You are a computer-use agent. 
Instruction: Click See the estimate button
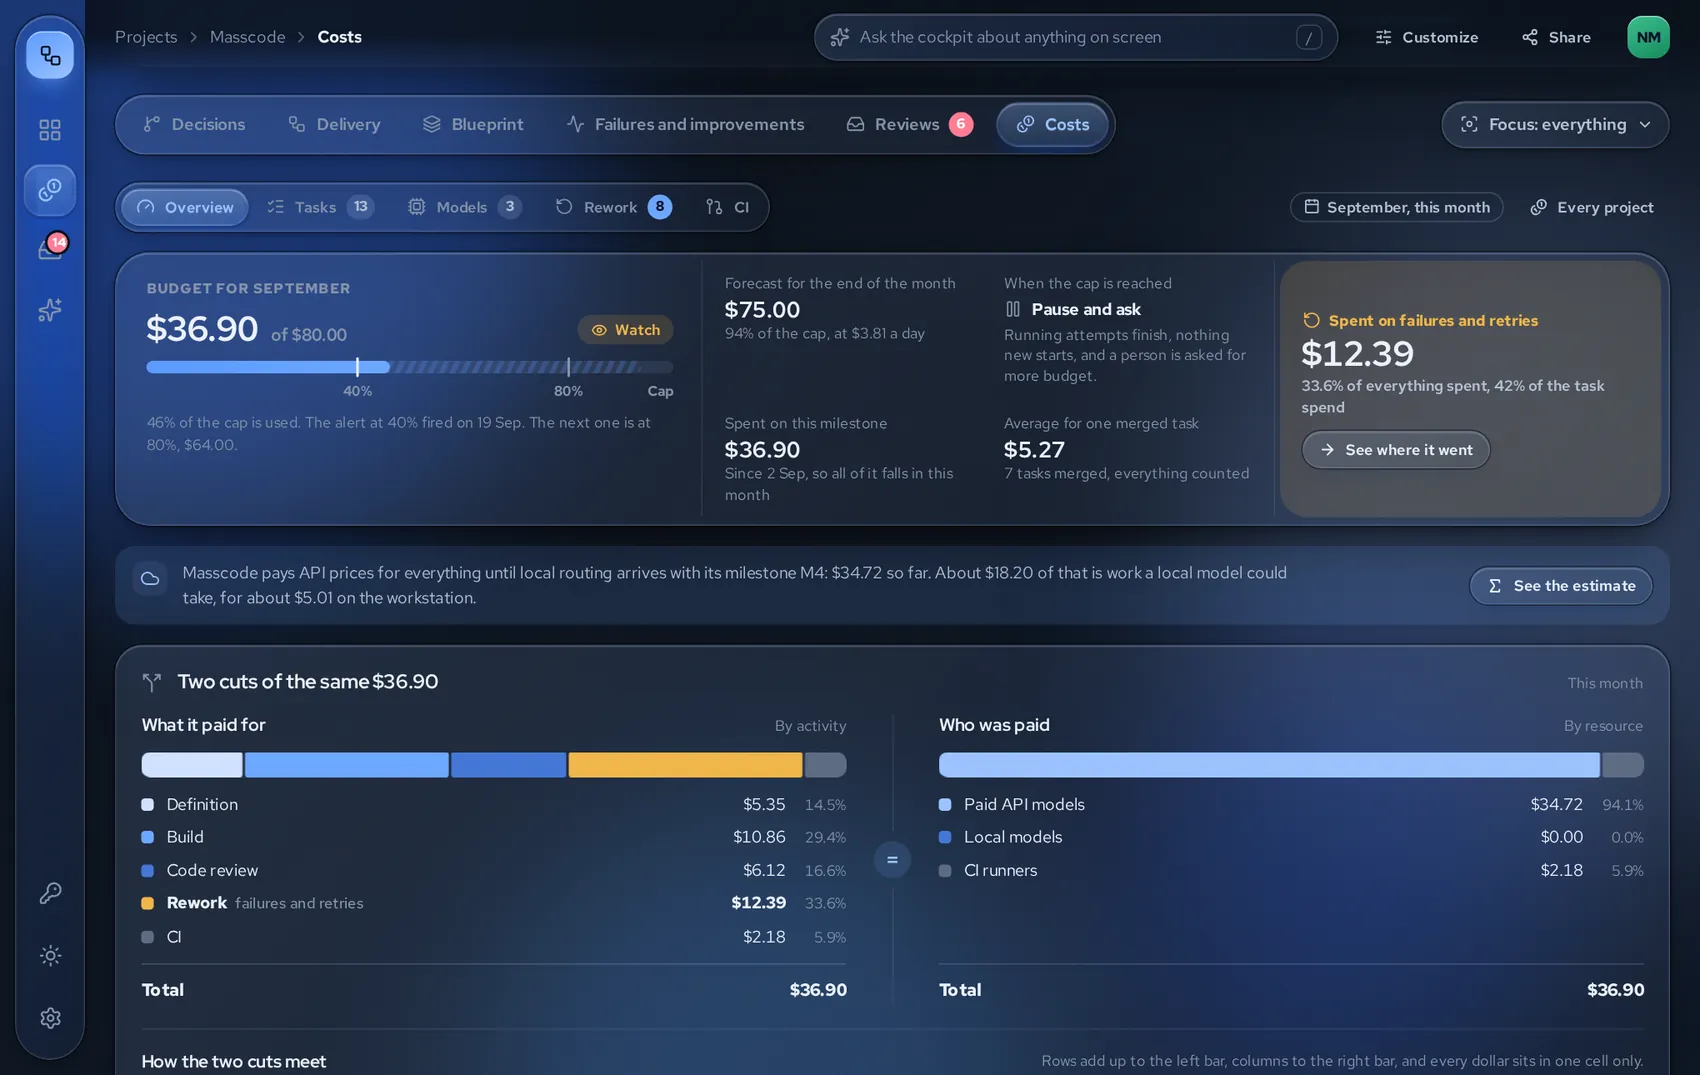point(1561,586)
